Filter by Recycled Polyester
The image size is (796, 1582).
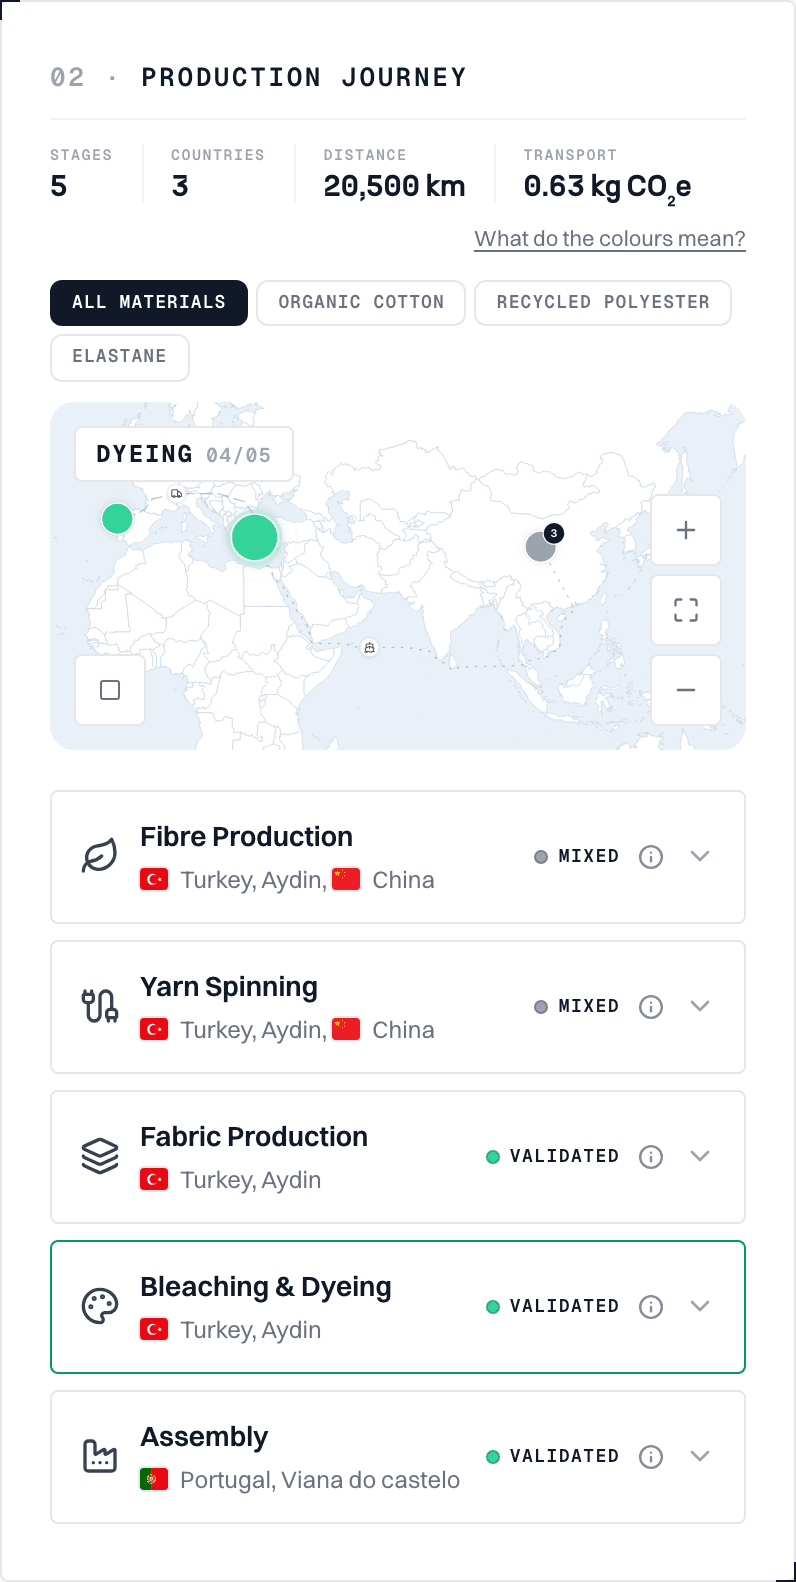click(603, 303)
